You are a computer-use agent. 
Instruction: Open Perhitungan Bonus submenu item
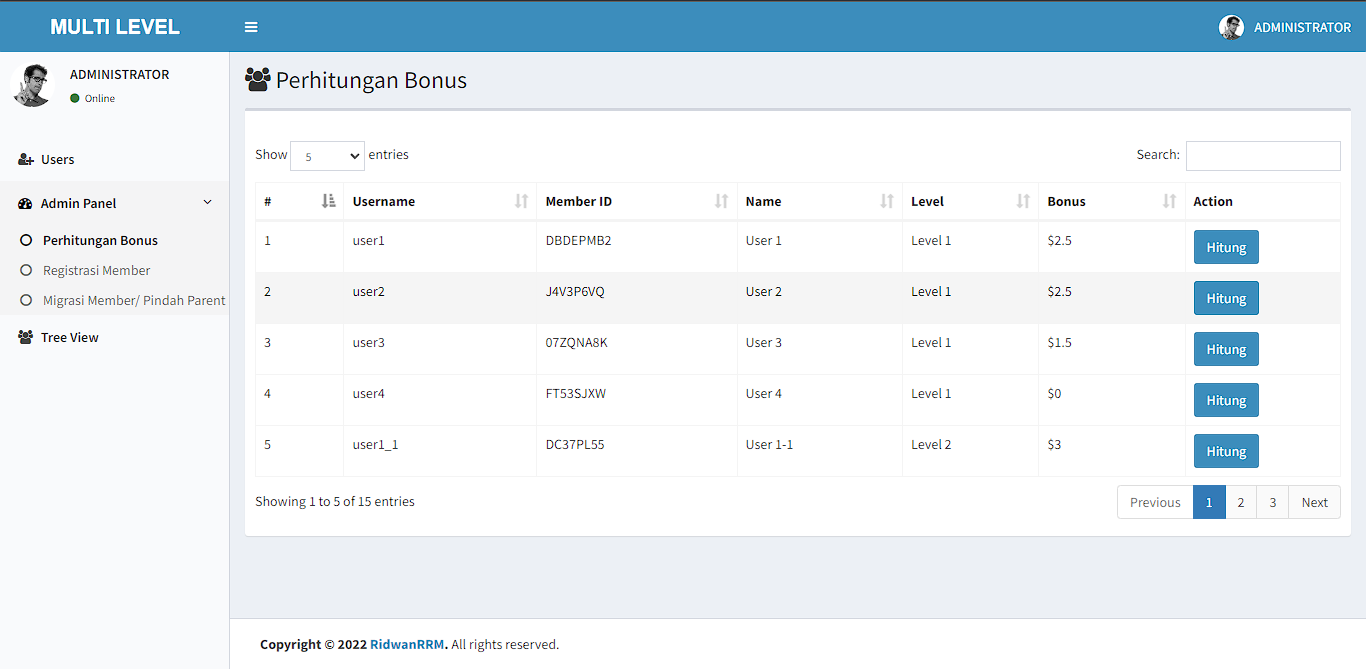click(x=100, y=240)
